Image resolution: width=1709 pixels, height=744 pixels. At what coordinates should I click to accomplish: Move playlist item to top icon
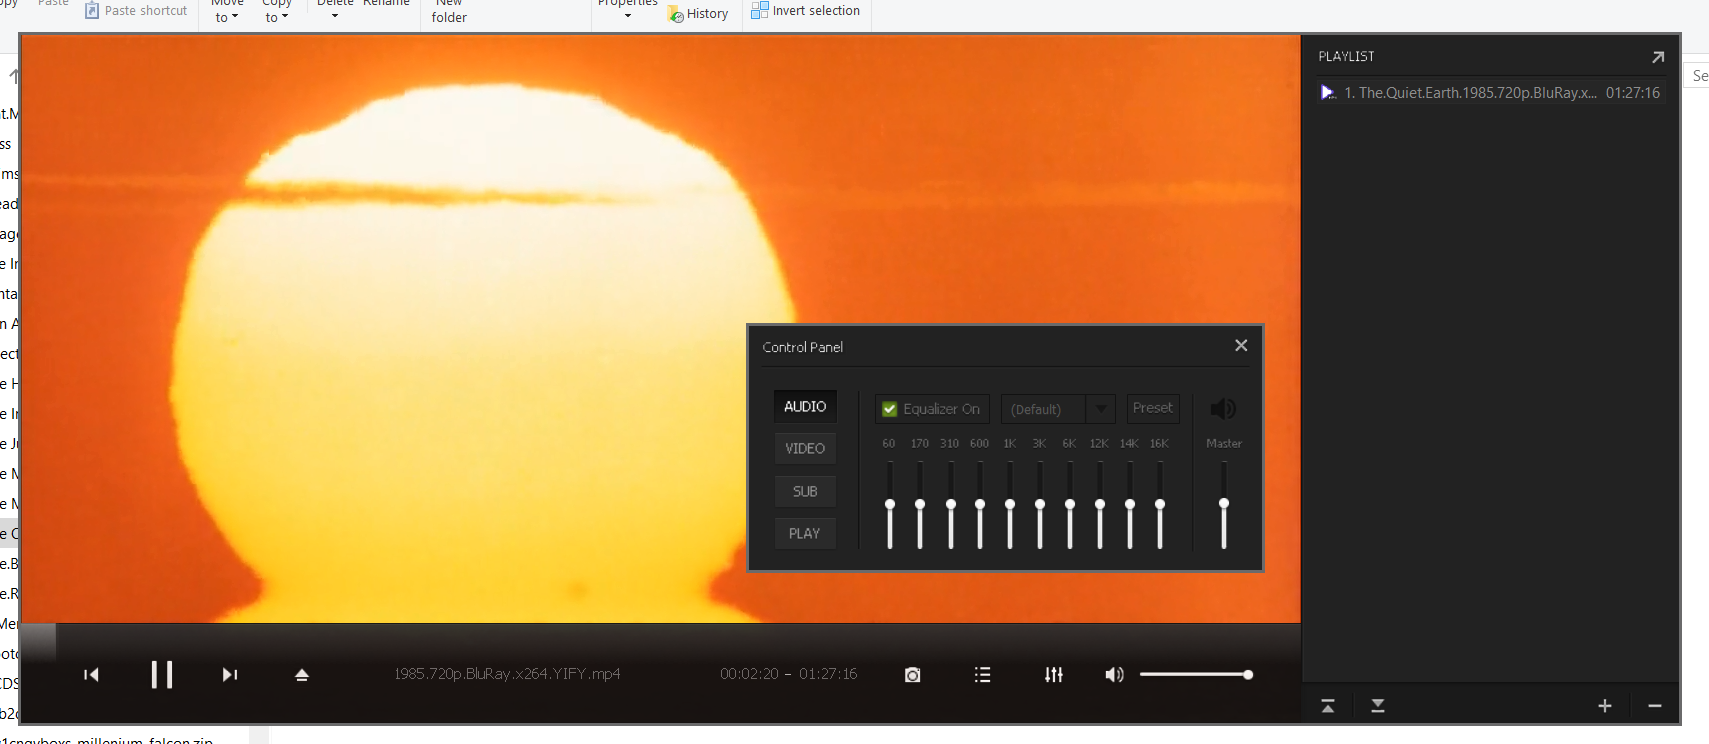coord(1328,706)
